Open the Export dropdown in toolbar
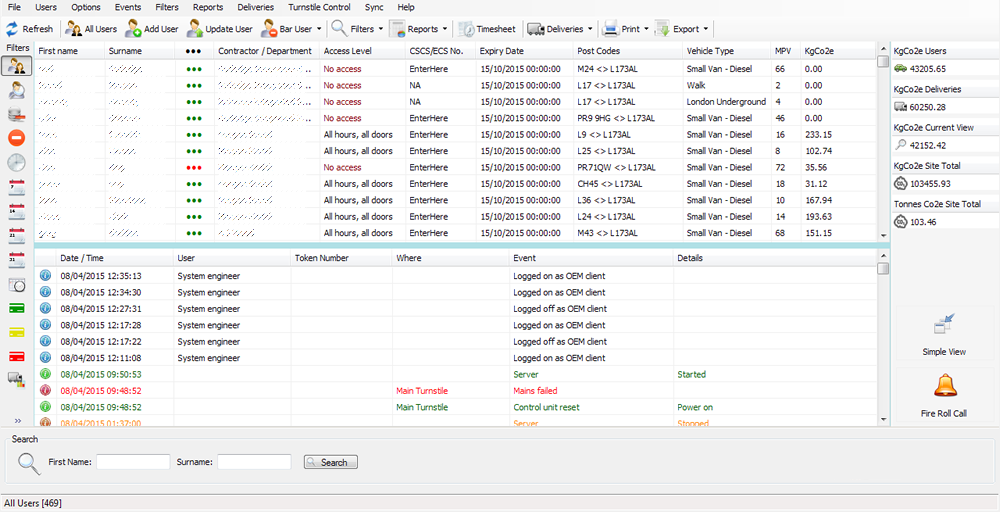 [x=705, y=29]
